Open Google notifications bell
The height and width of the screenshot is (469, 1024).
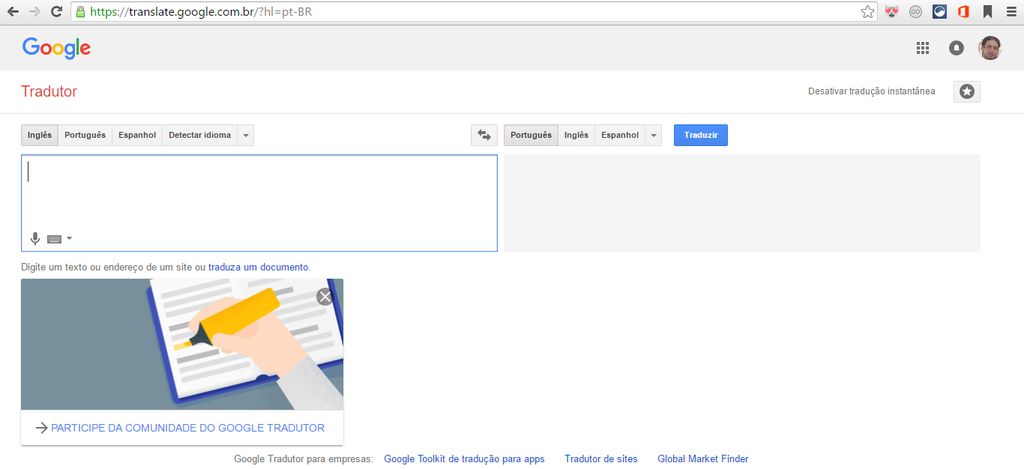tap(956, 48)
